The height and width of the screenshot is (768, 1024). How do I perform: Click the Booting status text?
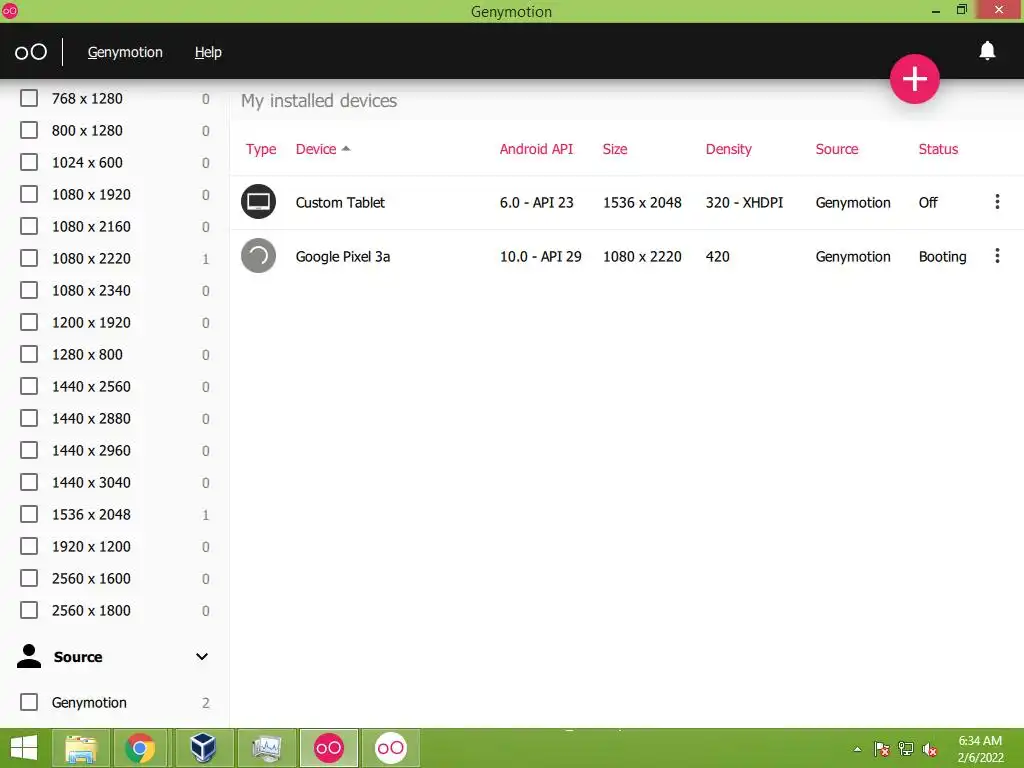[x=942, y=257]
